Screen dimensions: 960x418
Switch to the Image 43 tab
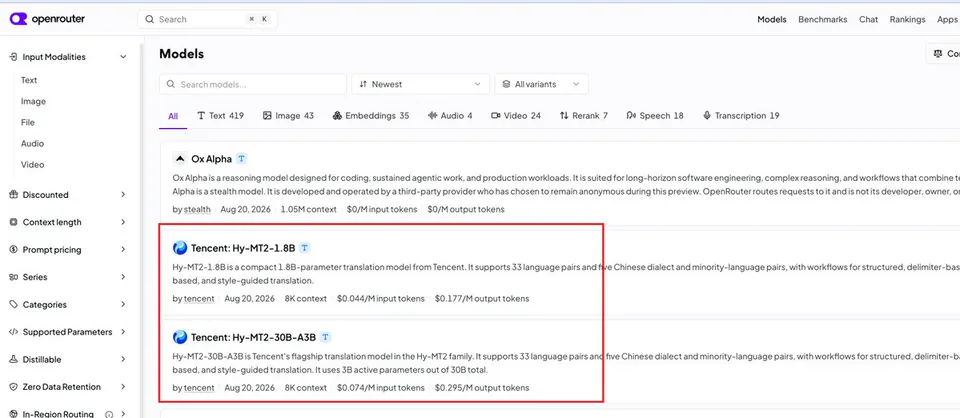(288, 116)
